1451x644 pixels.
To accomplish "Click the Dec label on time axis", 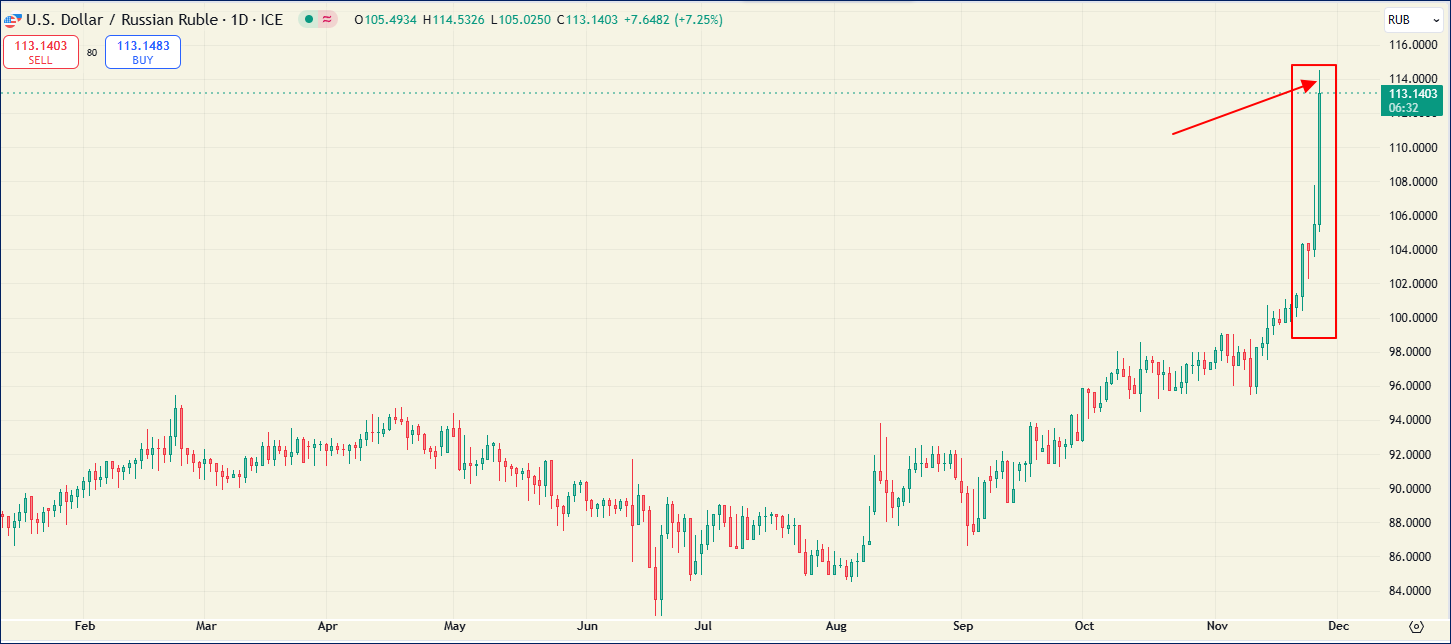I will pos(1339,627).
